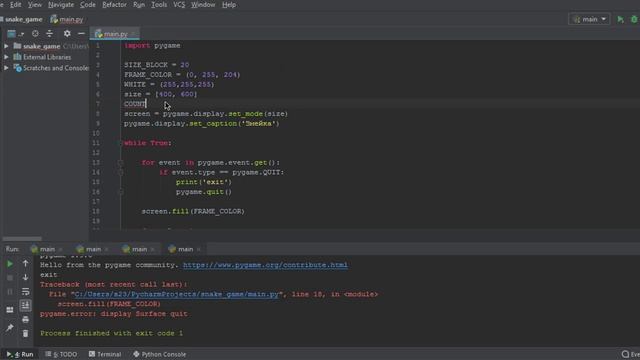Open the Run menu
640x360 pixels.
(x=139, y=5)
